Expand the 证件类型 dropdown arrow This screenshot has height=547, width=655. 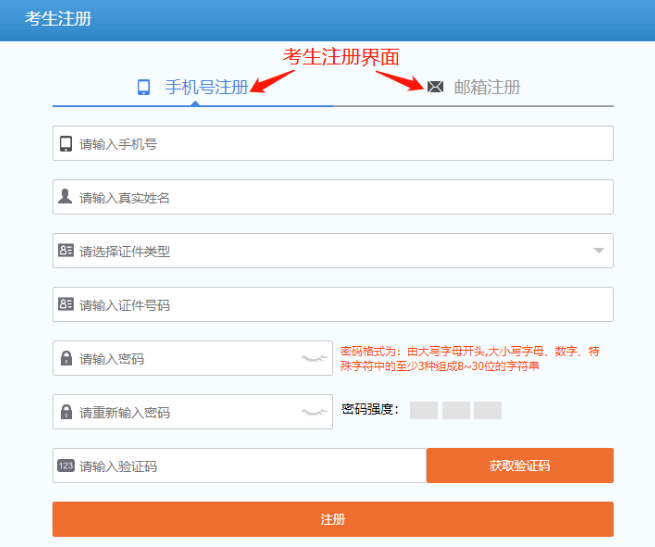pos(599,251)
